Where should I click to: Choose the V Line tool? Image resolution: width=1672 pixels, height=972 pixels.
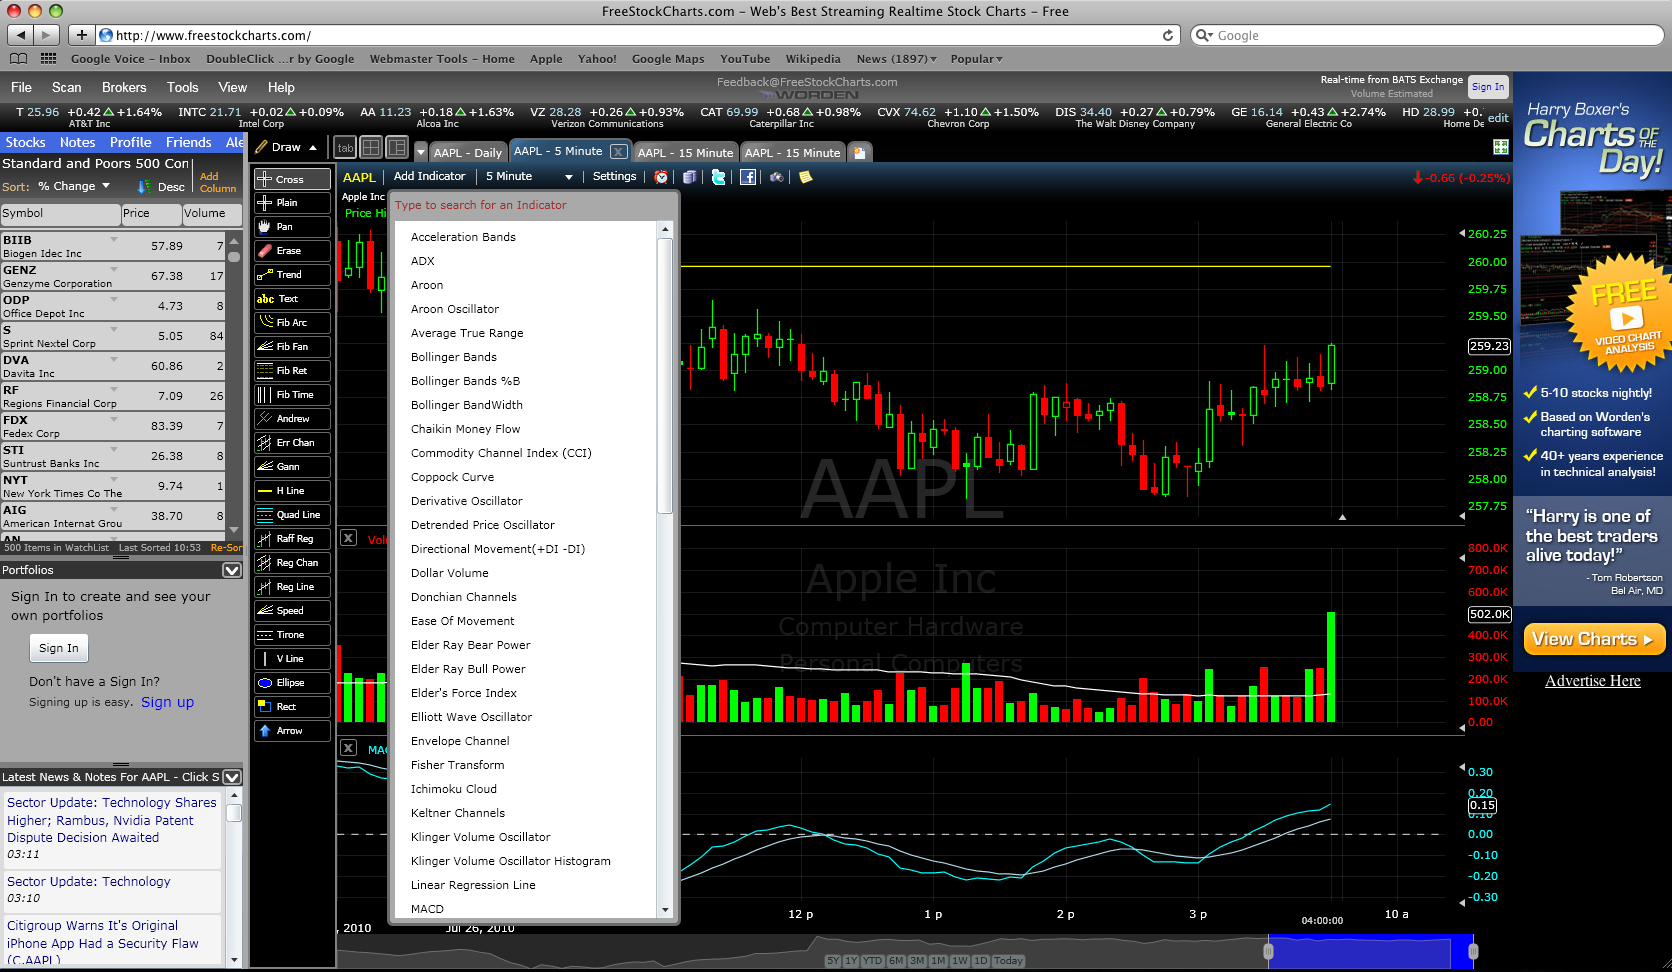point(292,659)
